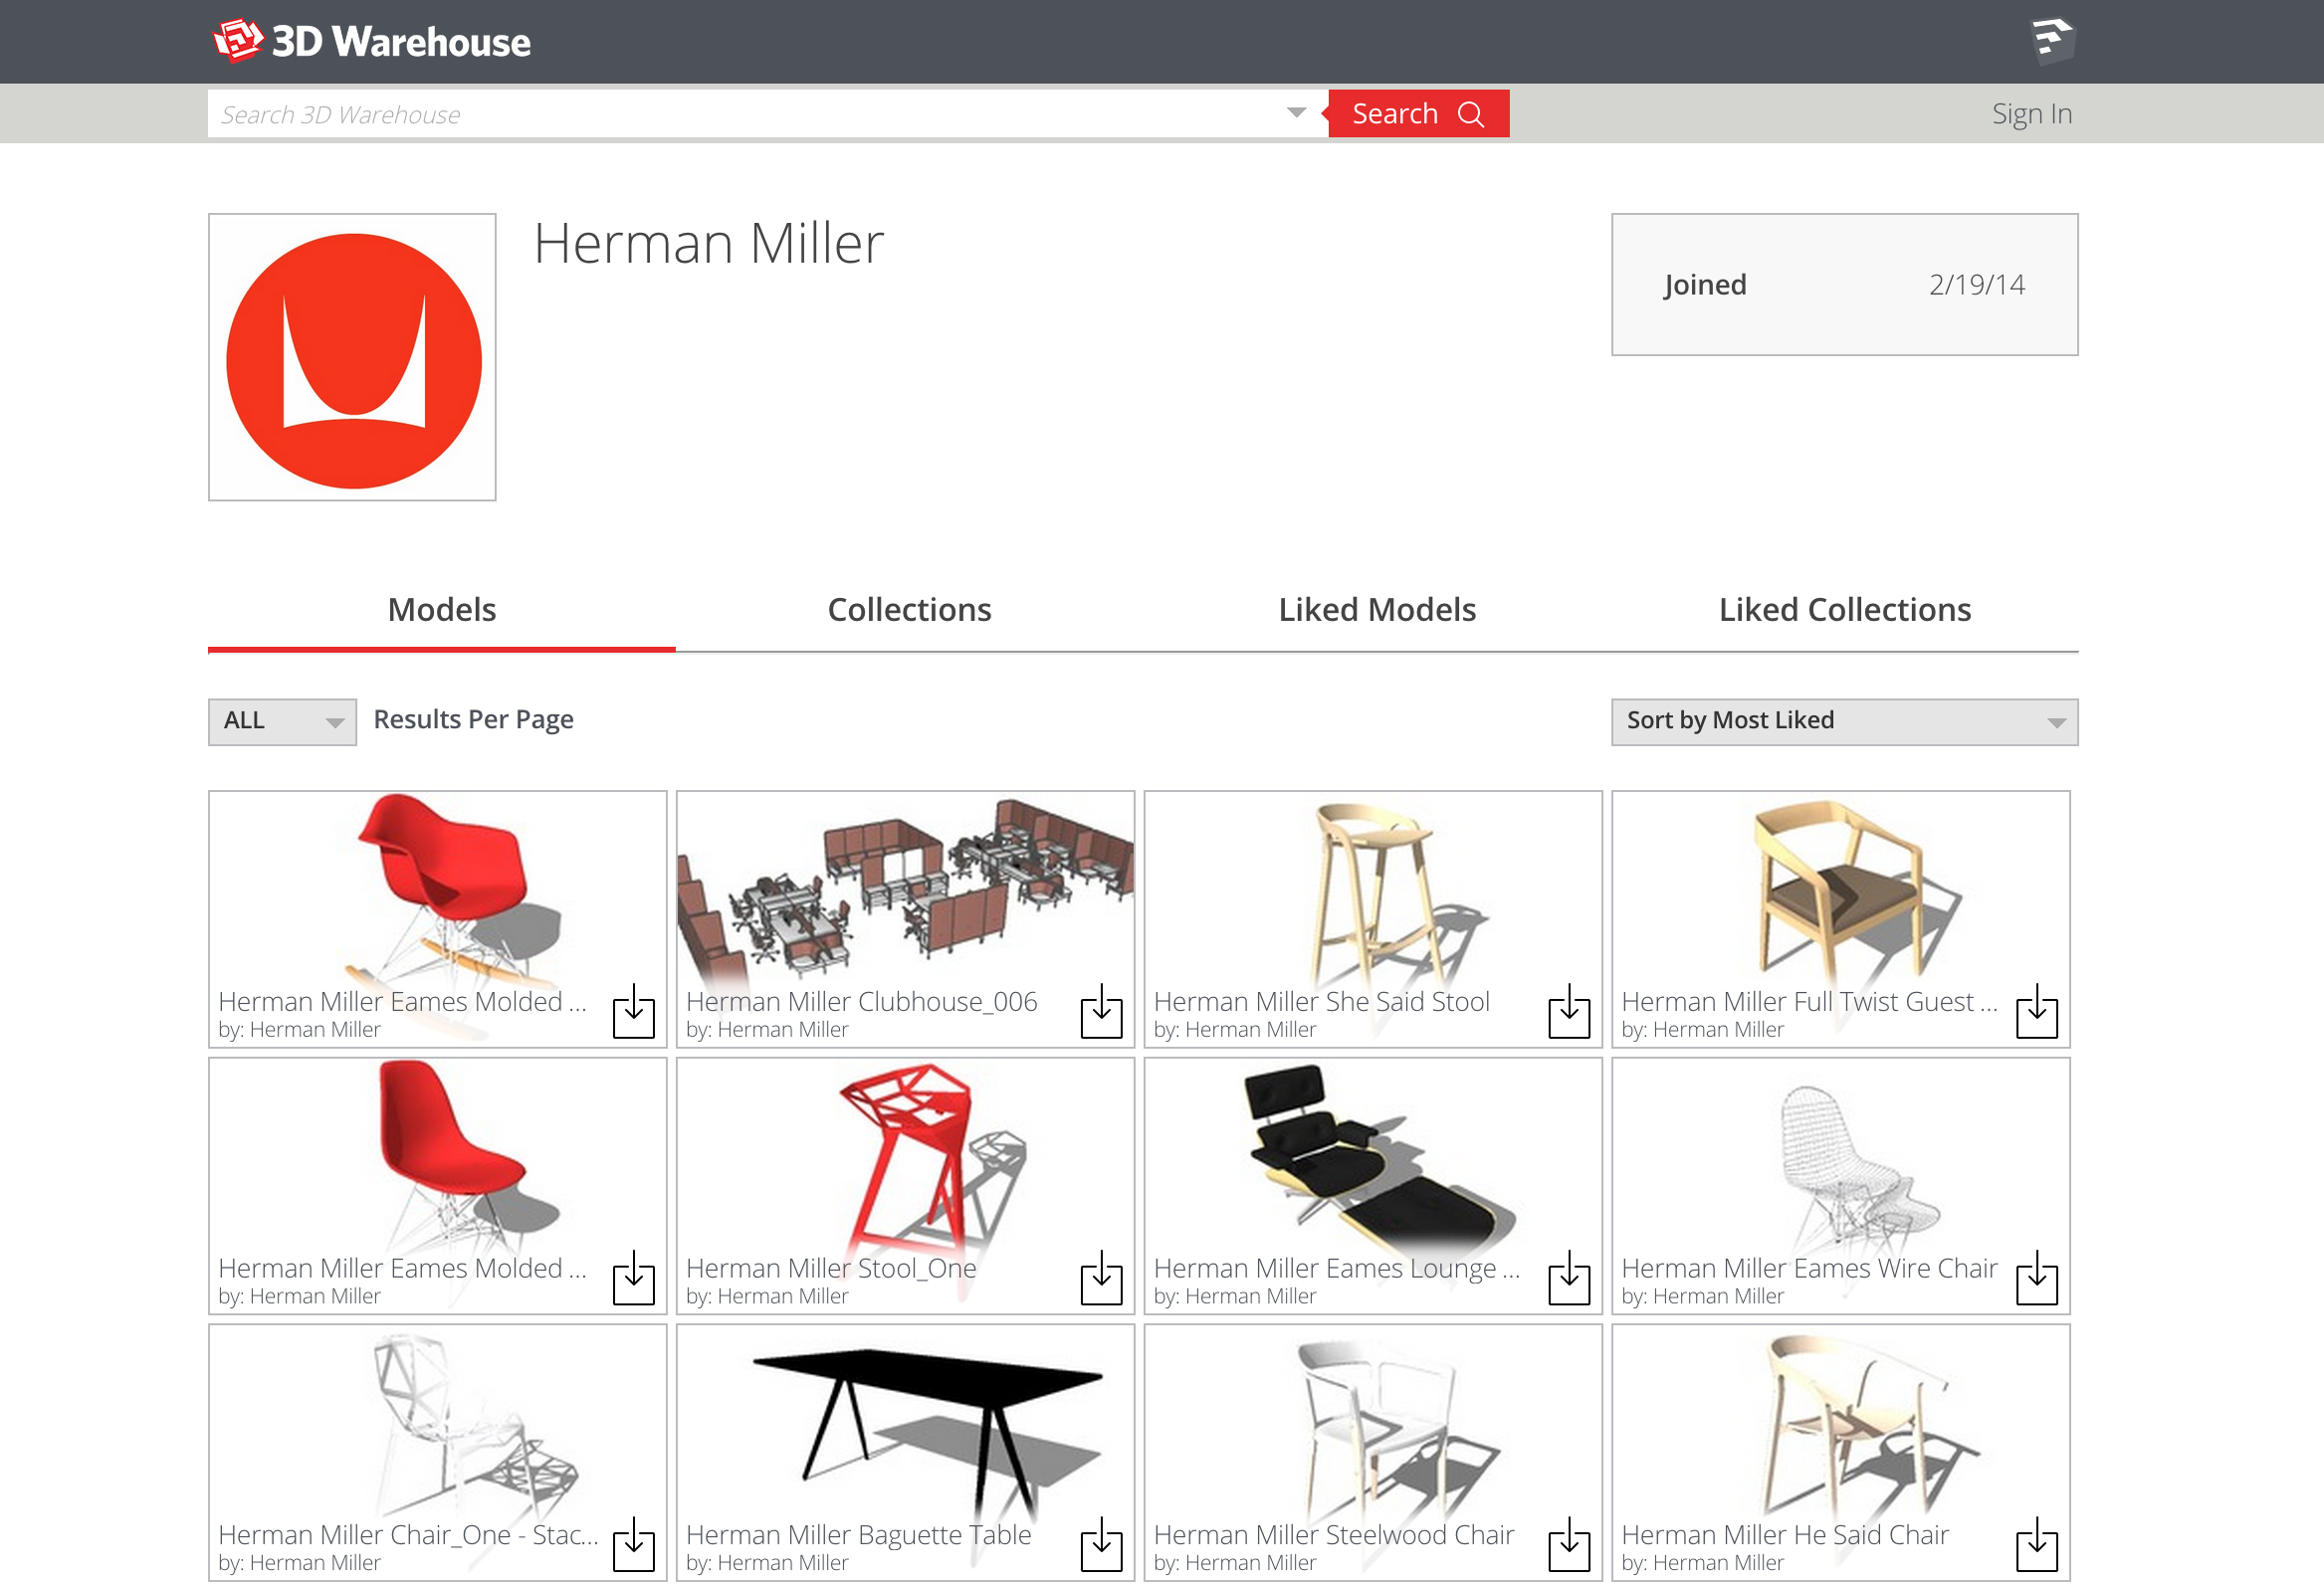This screenshot has width=2324, height=1585.
Task: Click the 3D Warehouse logo icon
Action: click(x=238, y=41)
